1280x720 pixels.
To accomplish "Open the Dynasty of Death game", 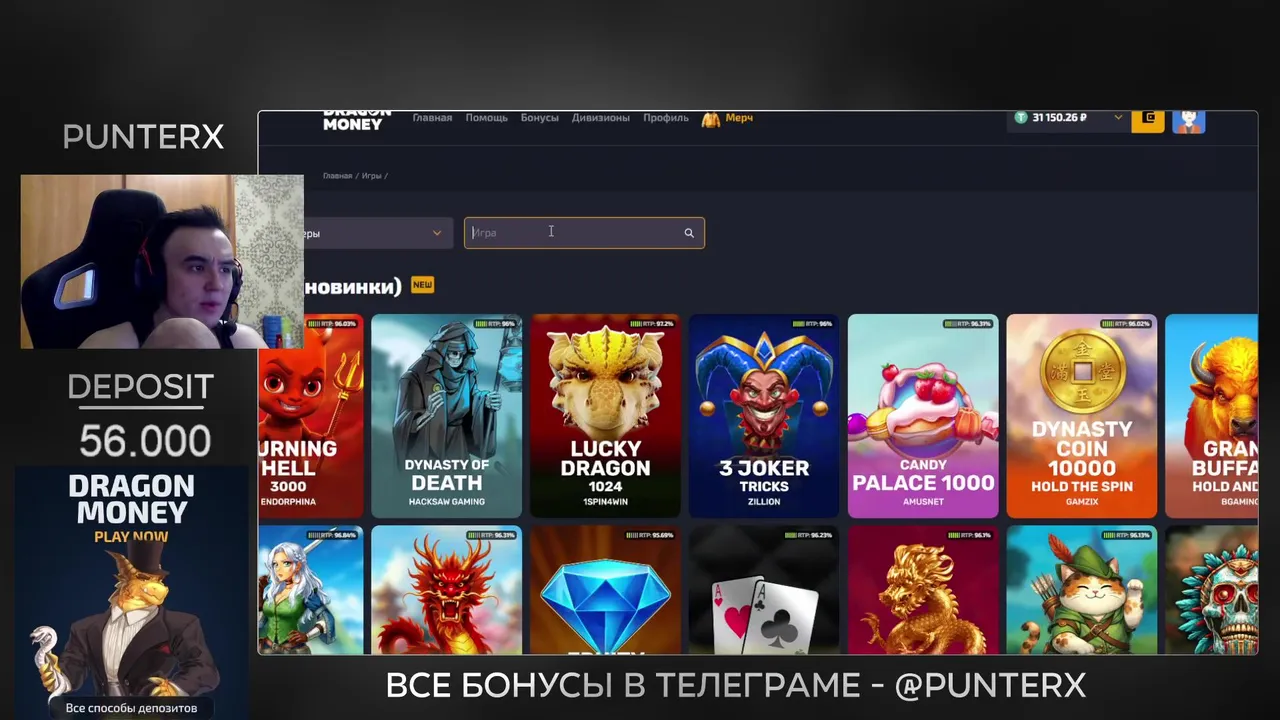I will (446, 416).
